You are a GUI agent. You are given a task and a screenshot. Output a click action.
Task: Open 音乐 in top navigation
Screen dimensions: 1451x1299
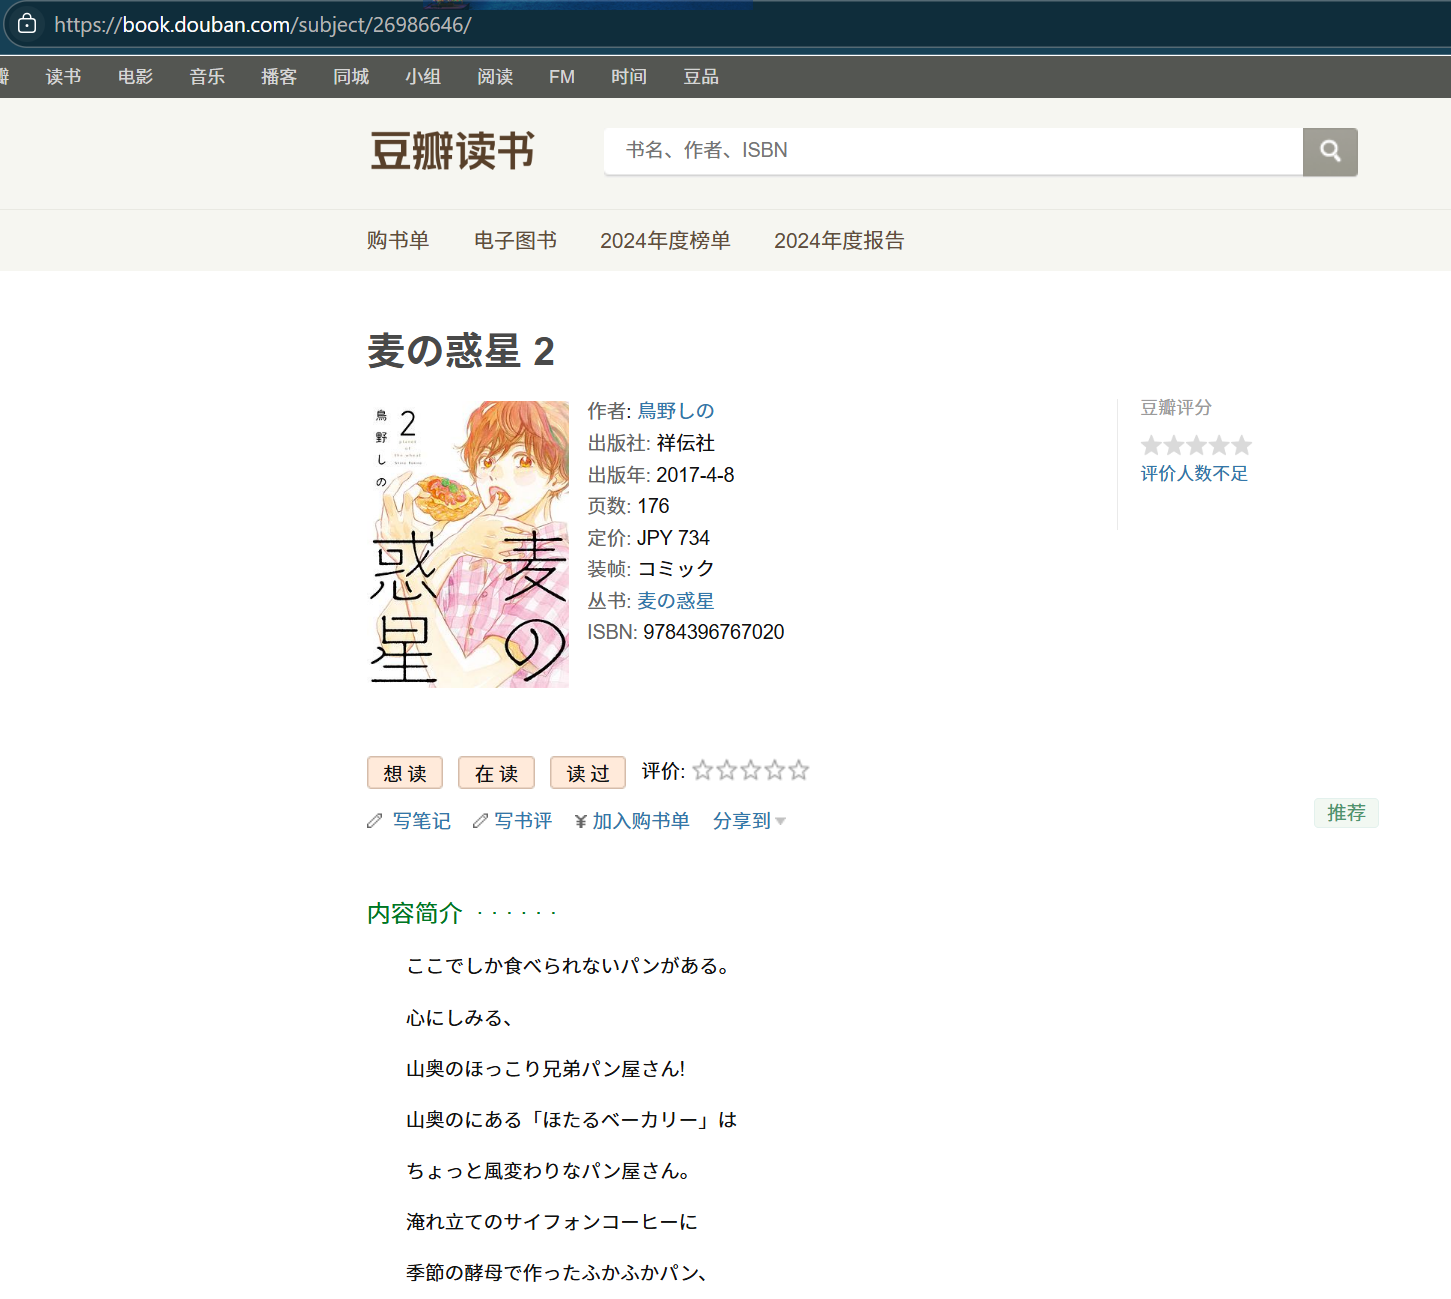point(207,77)
